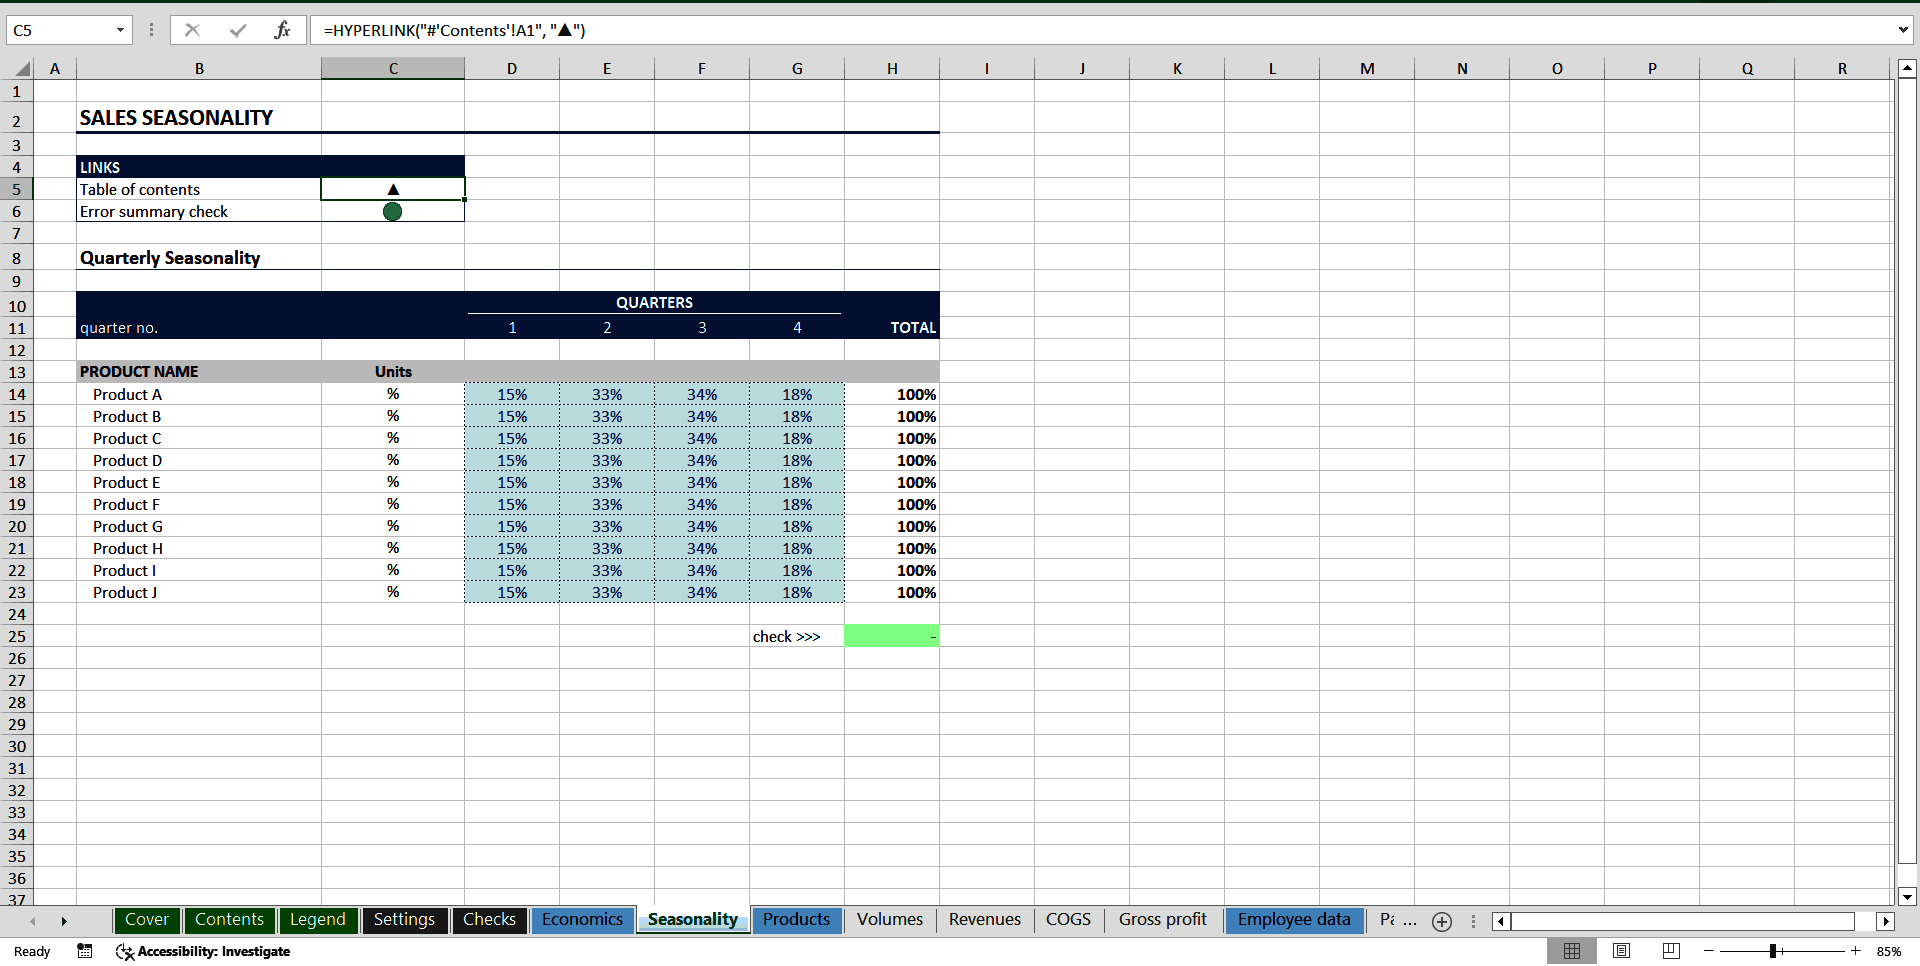The height and width of the screenshot is (966, 1920).
Task: Click the vertical scrollbar up arrow
Action: (x=1907, y=69)
